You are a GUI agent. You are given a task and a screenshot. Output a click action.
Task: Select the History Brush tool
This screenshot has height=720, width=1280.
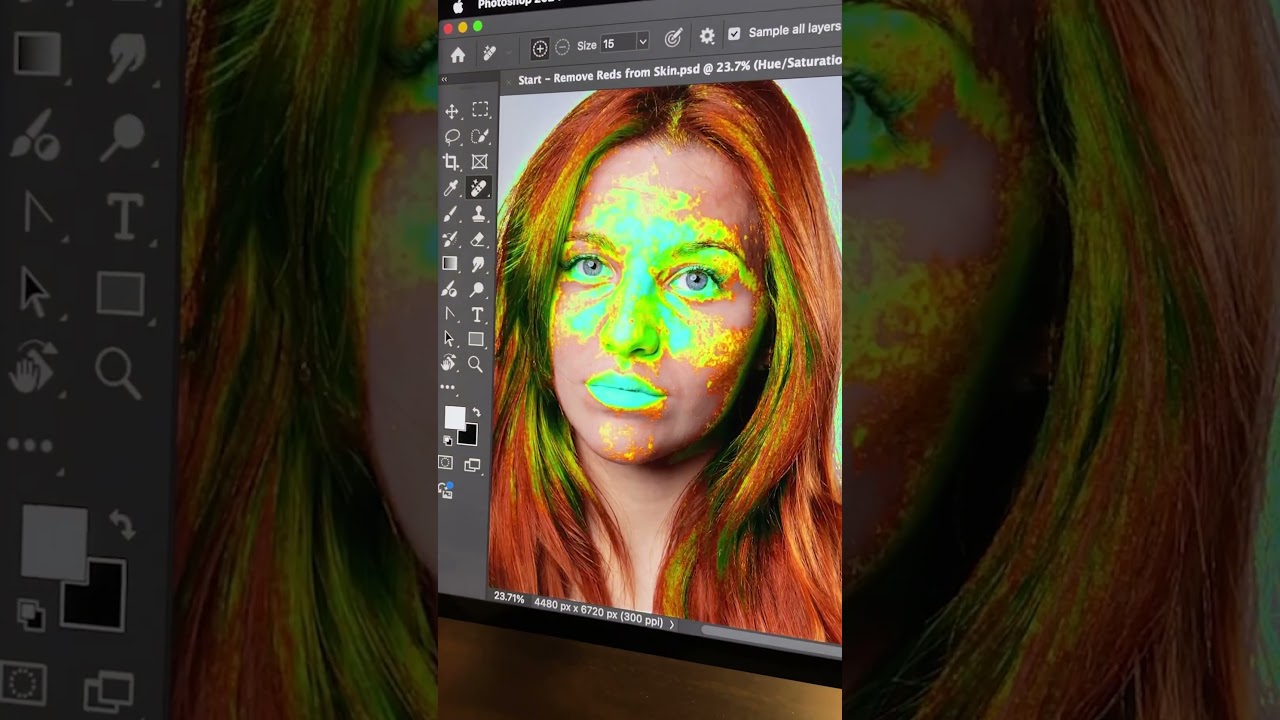tap(451, 239)
